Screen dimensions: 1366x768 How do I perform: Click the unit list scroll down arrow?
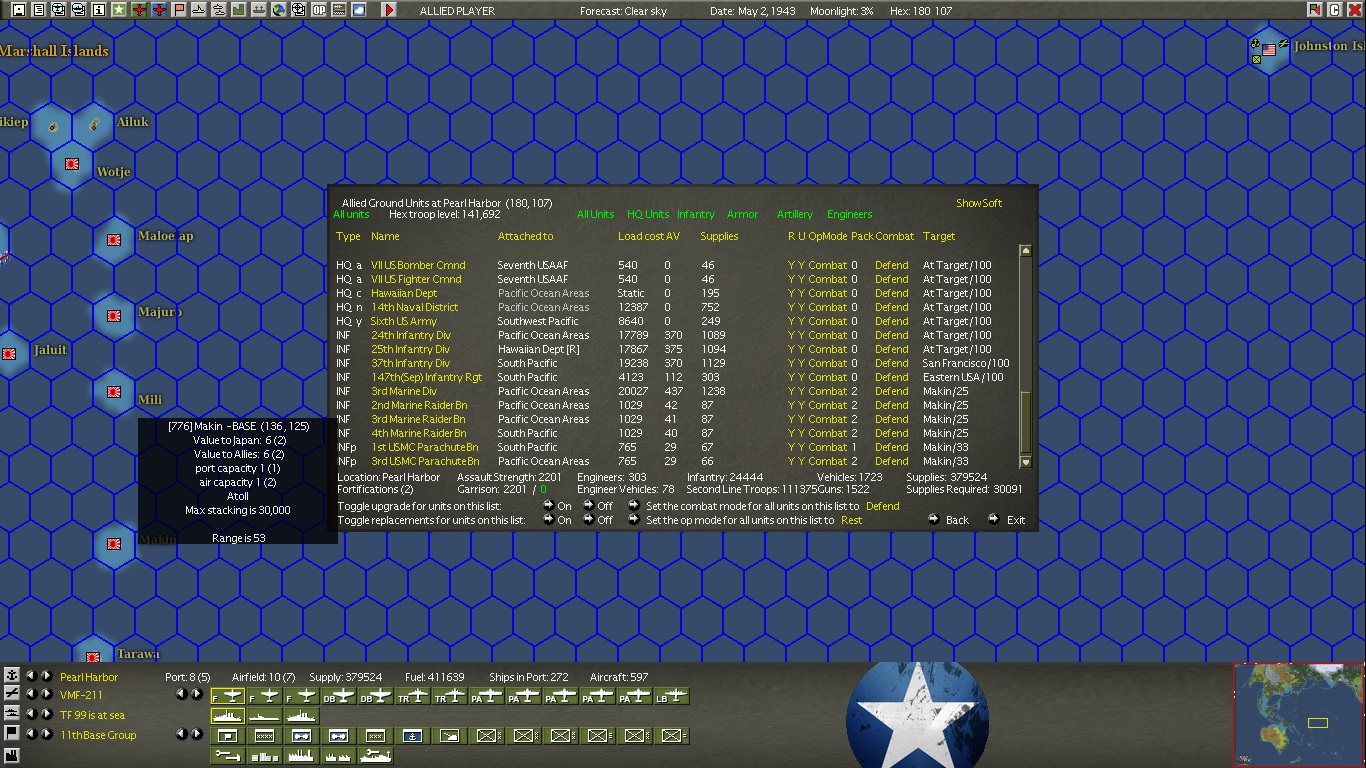pos(1025,462)
